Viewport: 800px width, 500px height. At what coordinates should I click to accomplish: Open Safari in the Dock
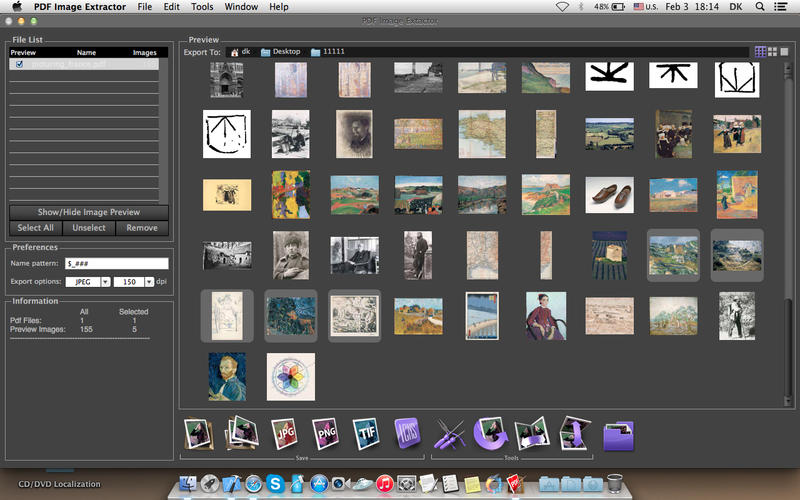(x=254, y=483)
